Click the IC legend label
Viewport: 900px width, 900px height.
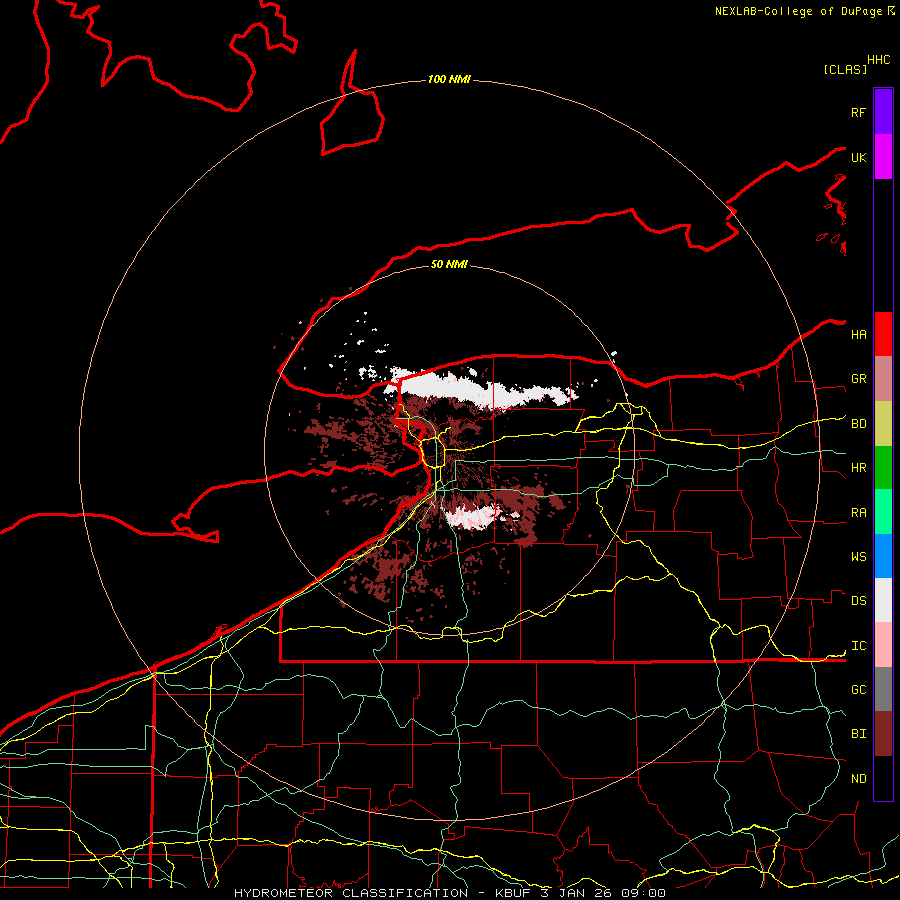pyautogui.click(x=858, y=646)
